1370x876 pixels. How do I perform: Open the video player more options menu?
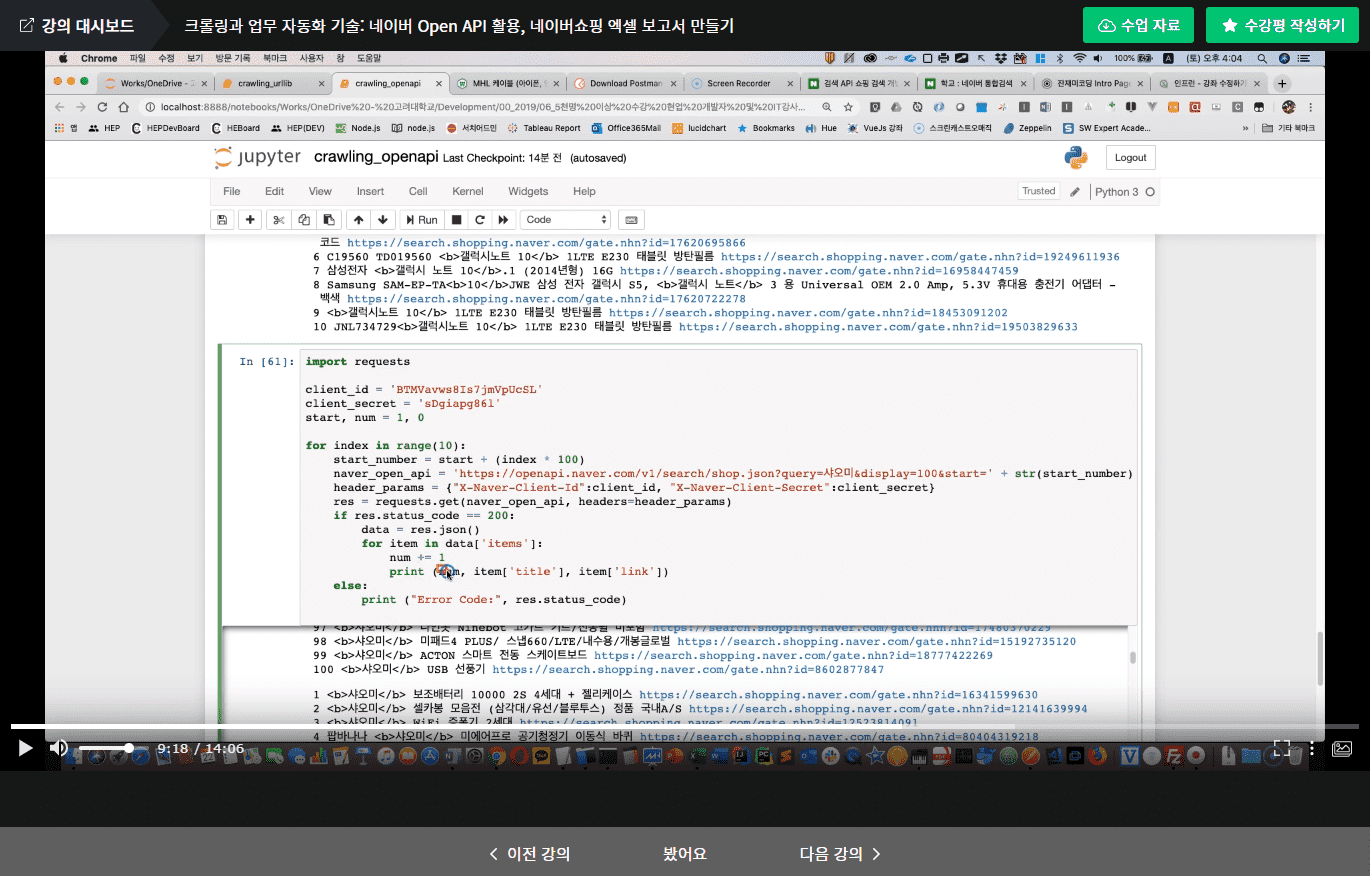(1312, 747)
